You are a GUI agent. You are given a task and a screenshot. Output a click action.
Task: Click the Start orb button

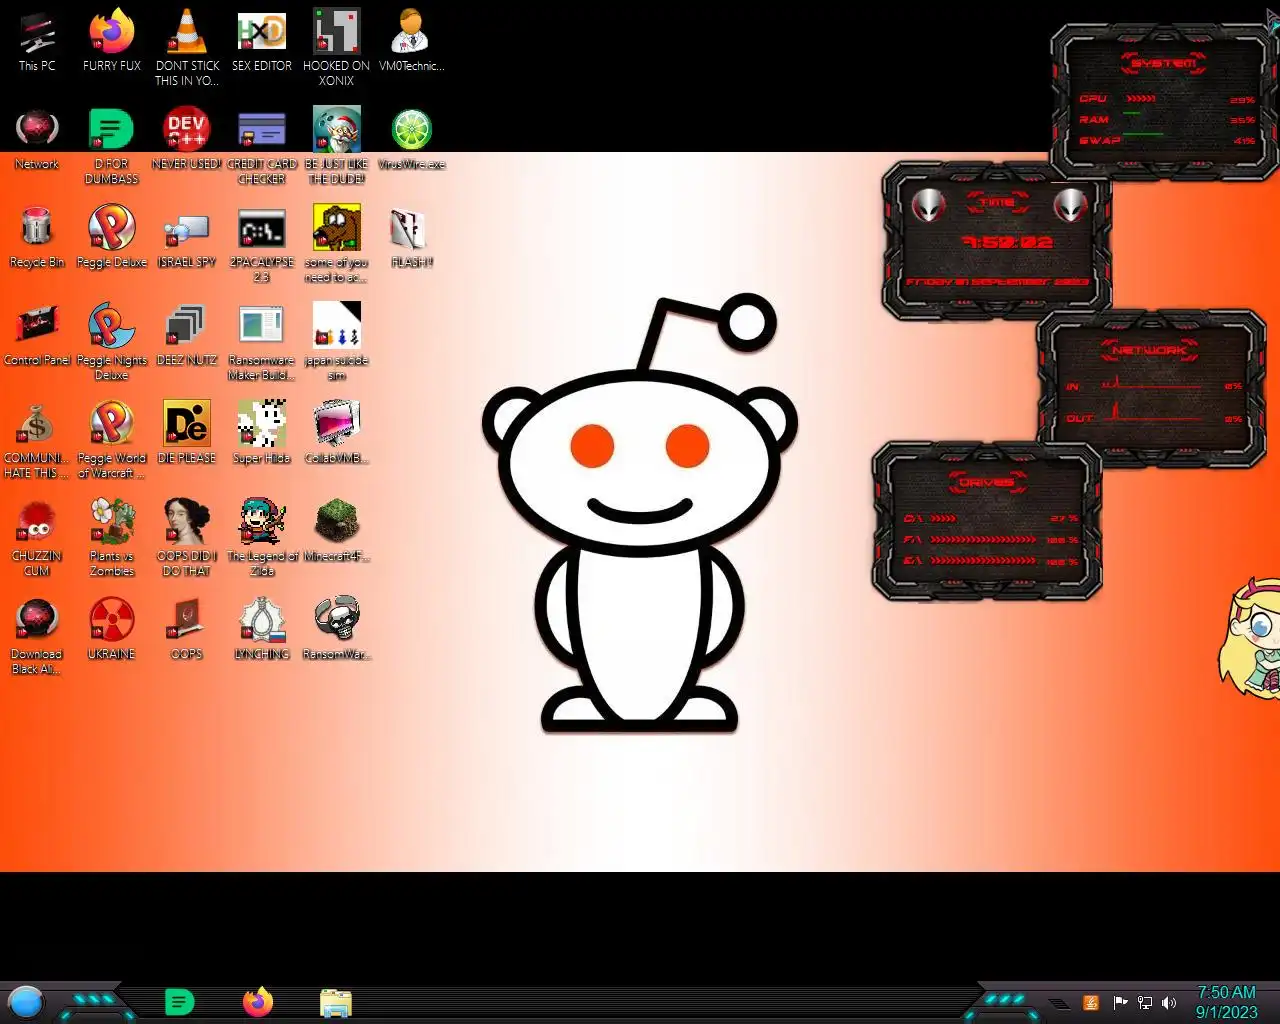tap(26, 1002)
